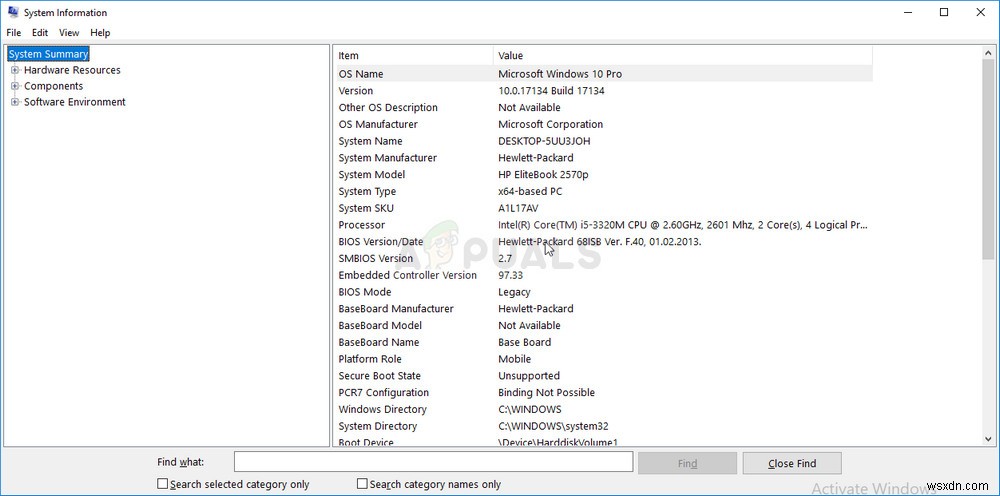Click value 10.0.17134 Build 17134

[551, 91]
